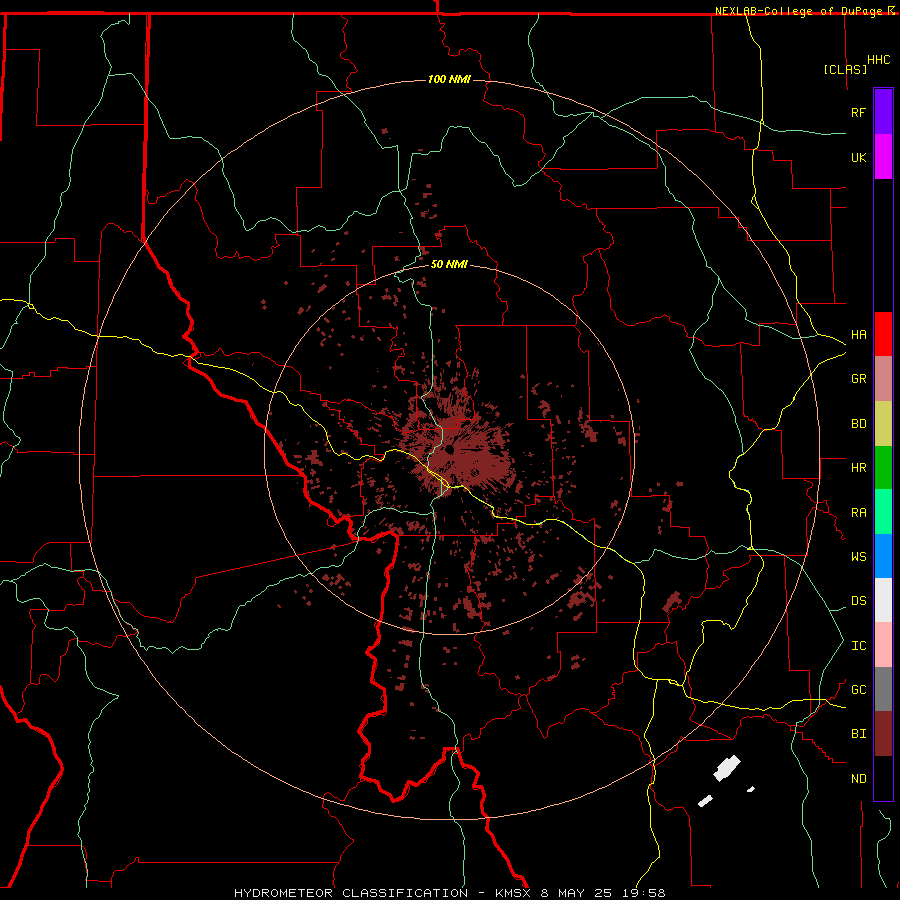Click the Hydrometeor Classification KMSX title text

(449, 893)
